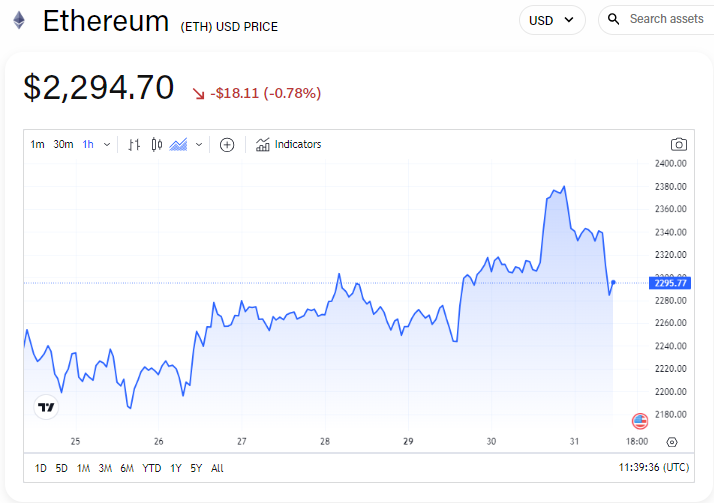714x503 pixels.
Task: Select the 1M date range
Action: coord(83,468)
